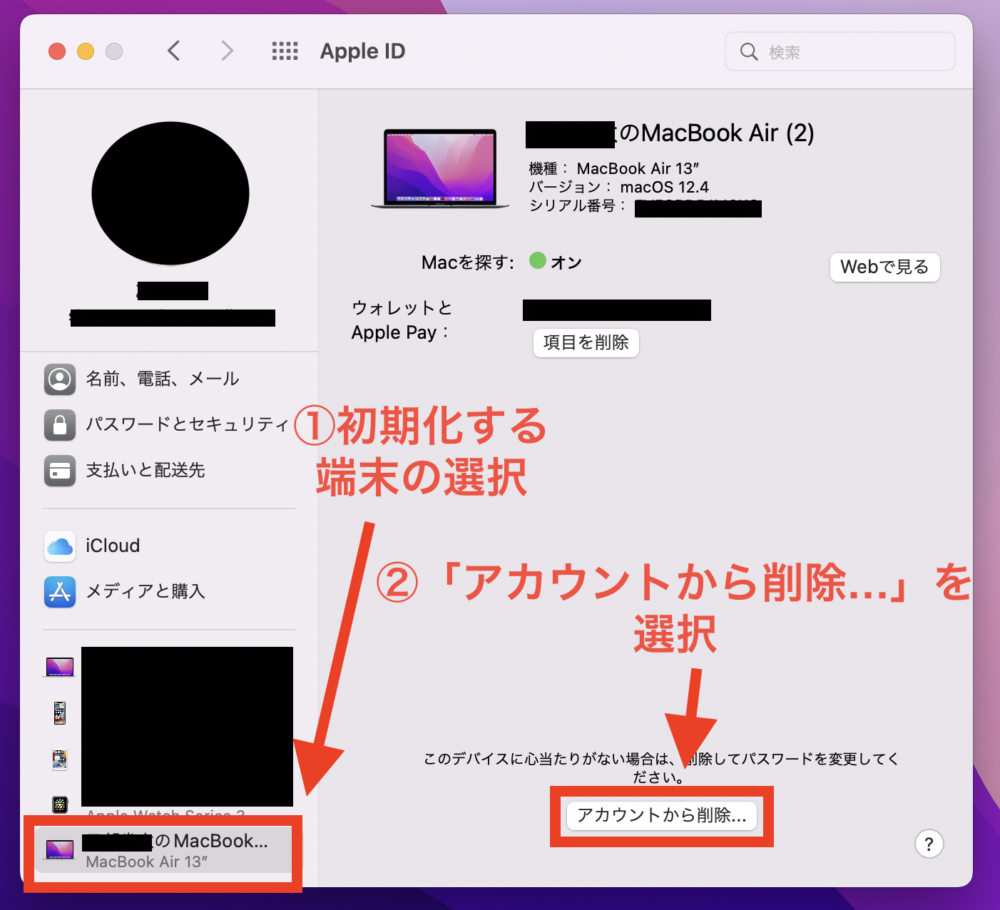Viewport: 1000px width, 910px height.
Task: Click the MacBook Air thumbnail image
Action: [x=440, y=168]
